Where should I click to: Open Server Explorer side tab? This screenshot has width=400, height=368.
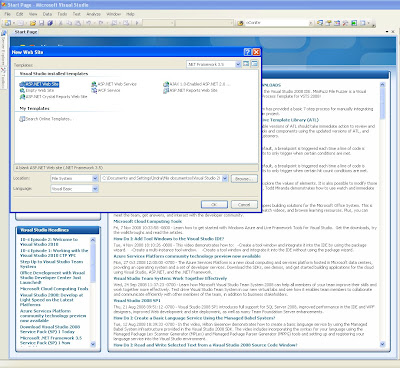coord(3,49)
